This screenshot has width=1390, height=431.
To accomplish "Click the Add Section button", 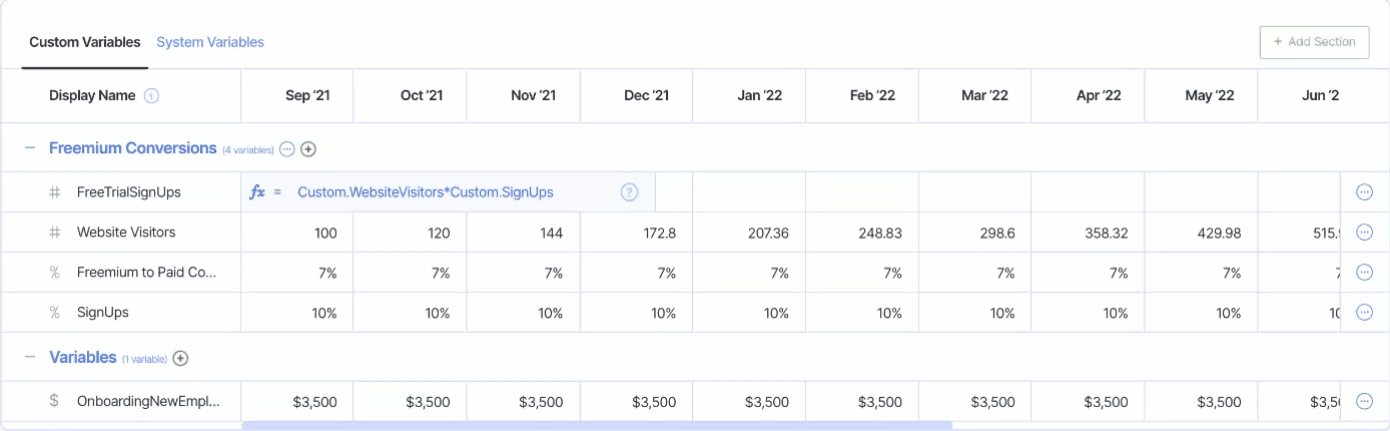I will (x=1314, y=42).
